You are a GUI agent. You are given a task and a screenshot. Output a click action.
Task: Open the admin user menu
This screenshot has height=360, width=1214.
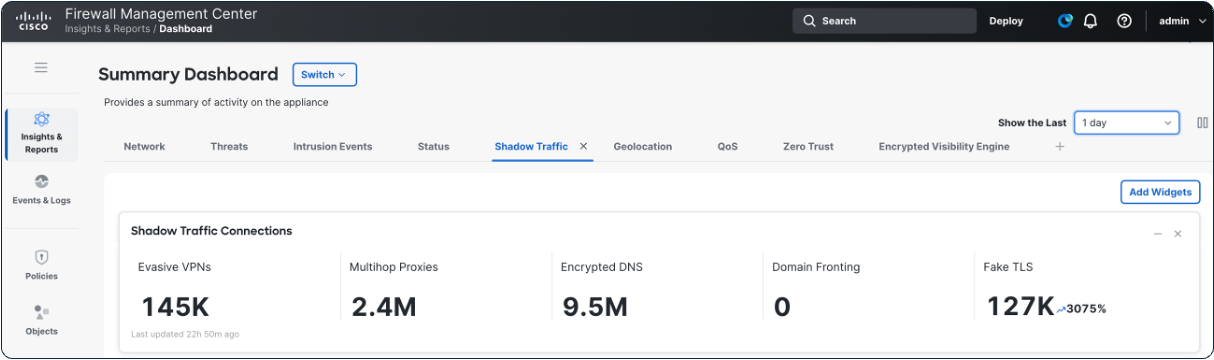pos(1182,21)
